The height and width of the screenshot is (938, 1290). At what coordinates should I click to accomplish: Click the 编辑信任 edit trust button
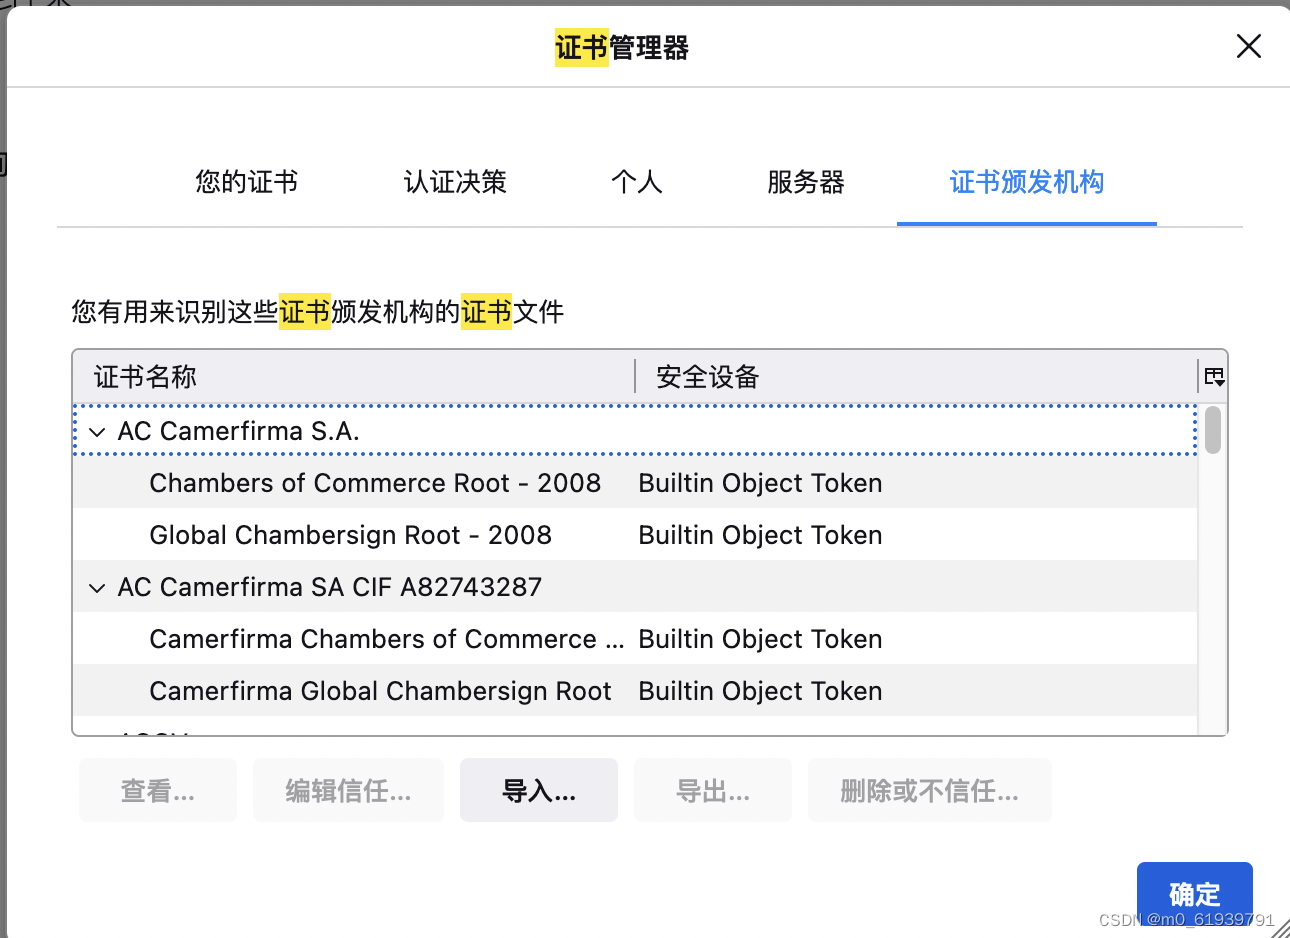348,790
